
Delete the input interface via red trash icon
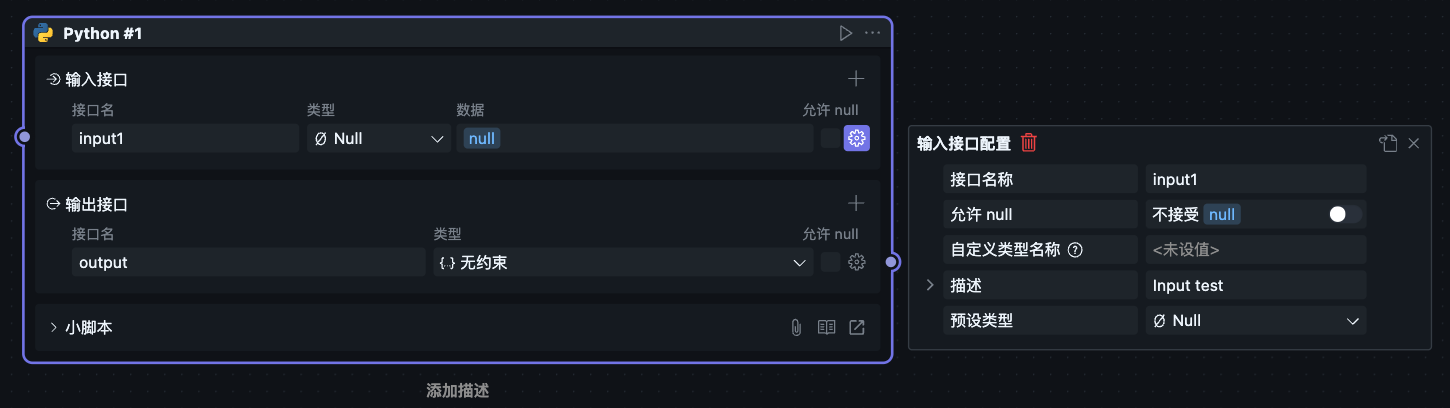(1029, 143)
